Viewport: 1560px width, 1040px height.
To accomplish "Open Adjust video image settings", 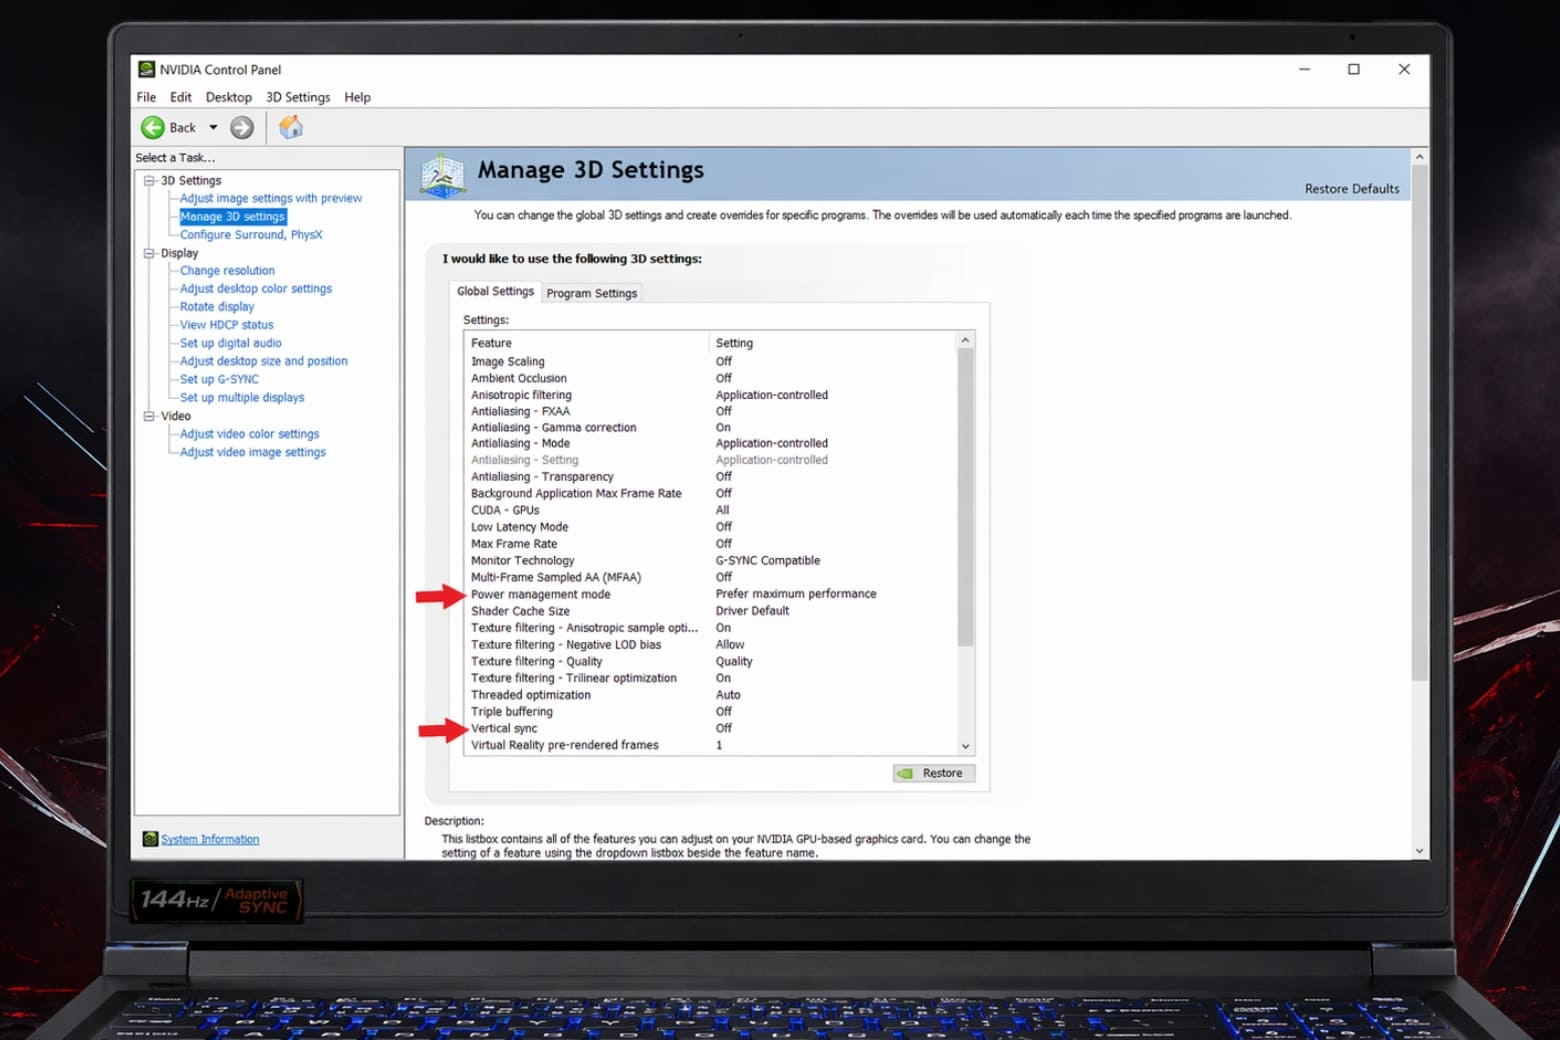I will (x=253, y=452).
